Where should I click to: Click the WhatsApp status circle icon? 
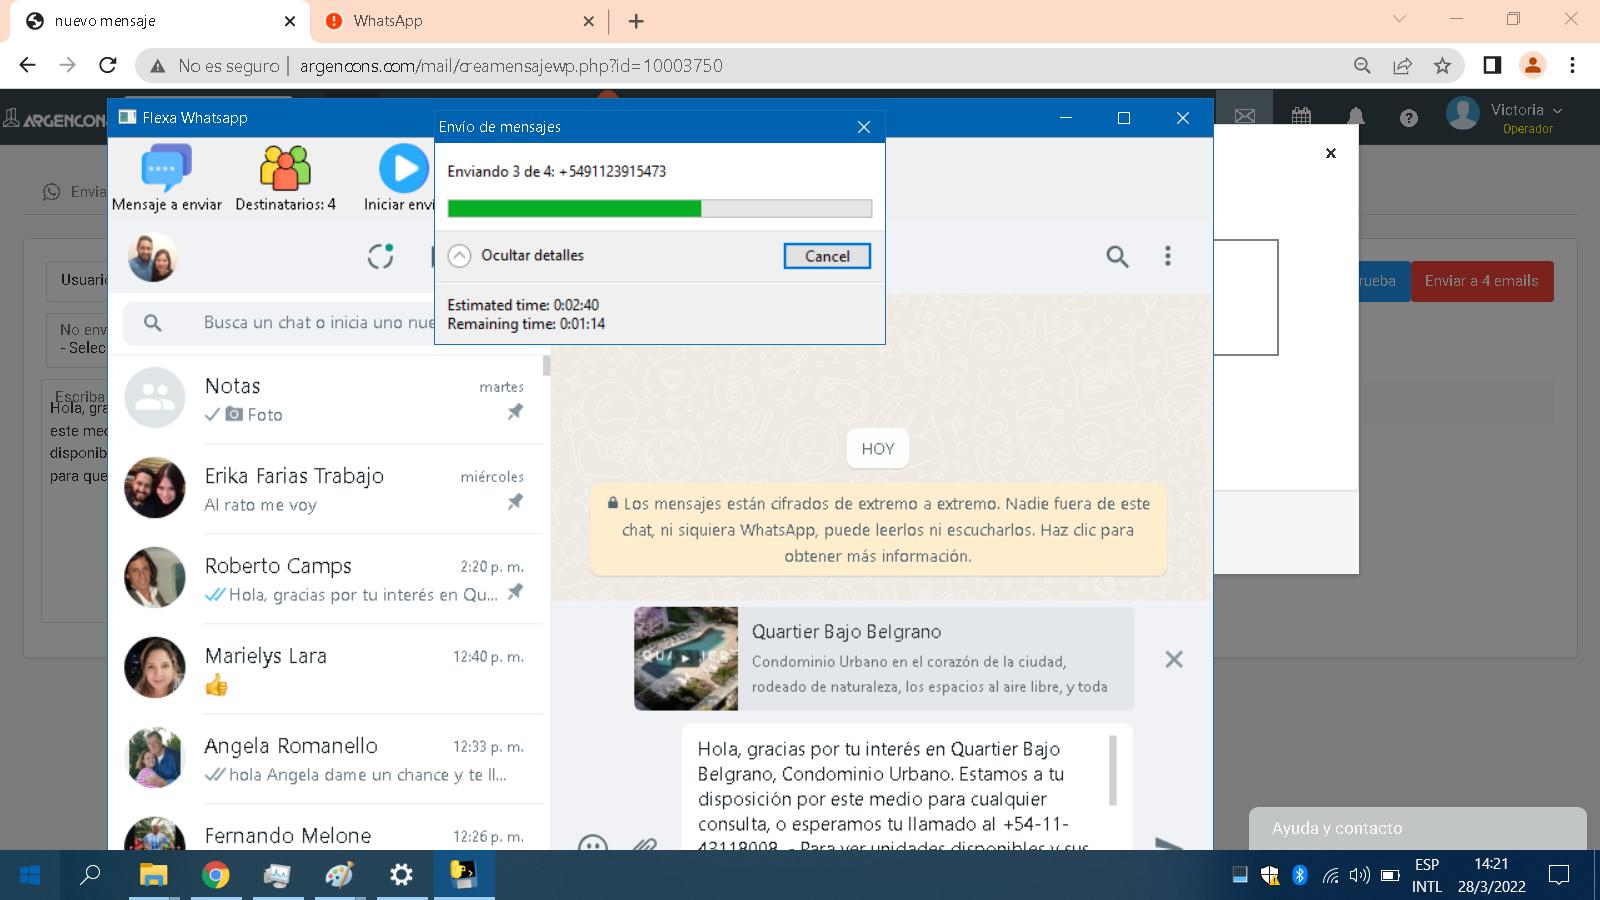(x=381, y=256)
